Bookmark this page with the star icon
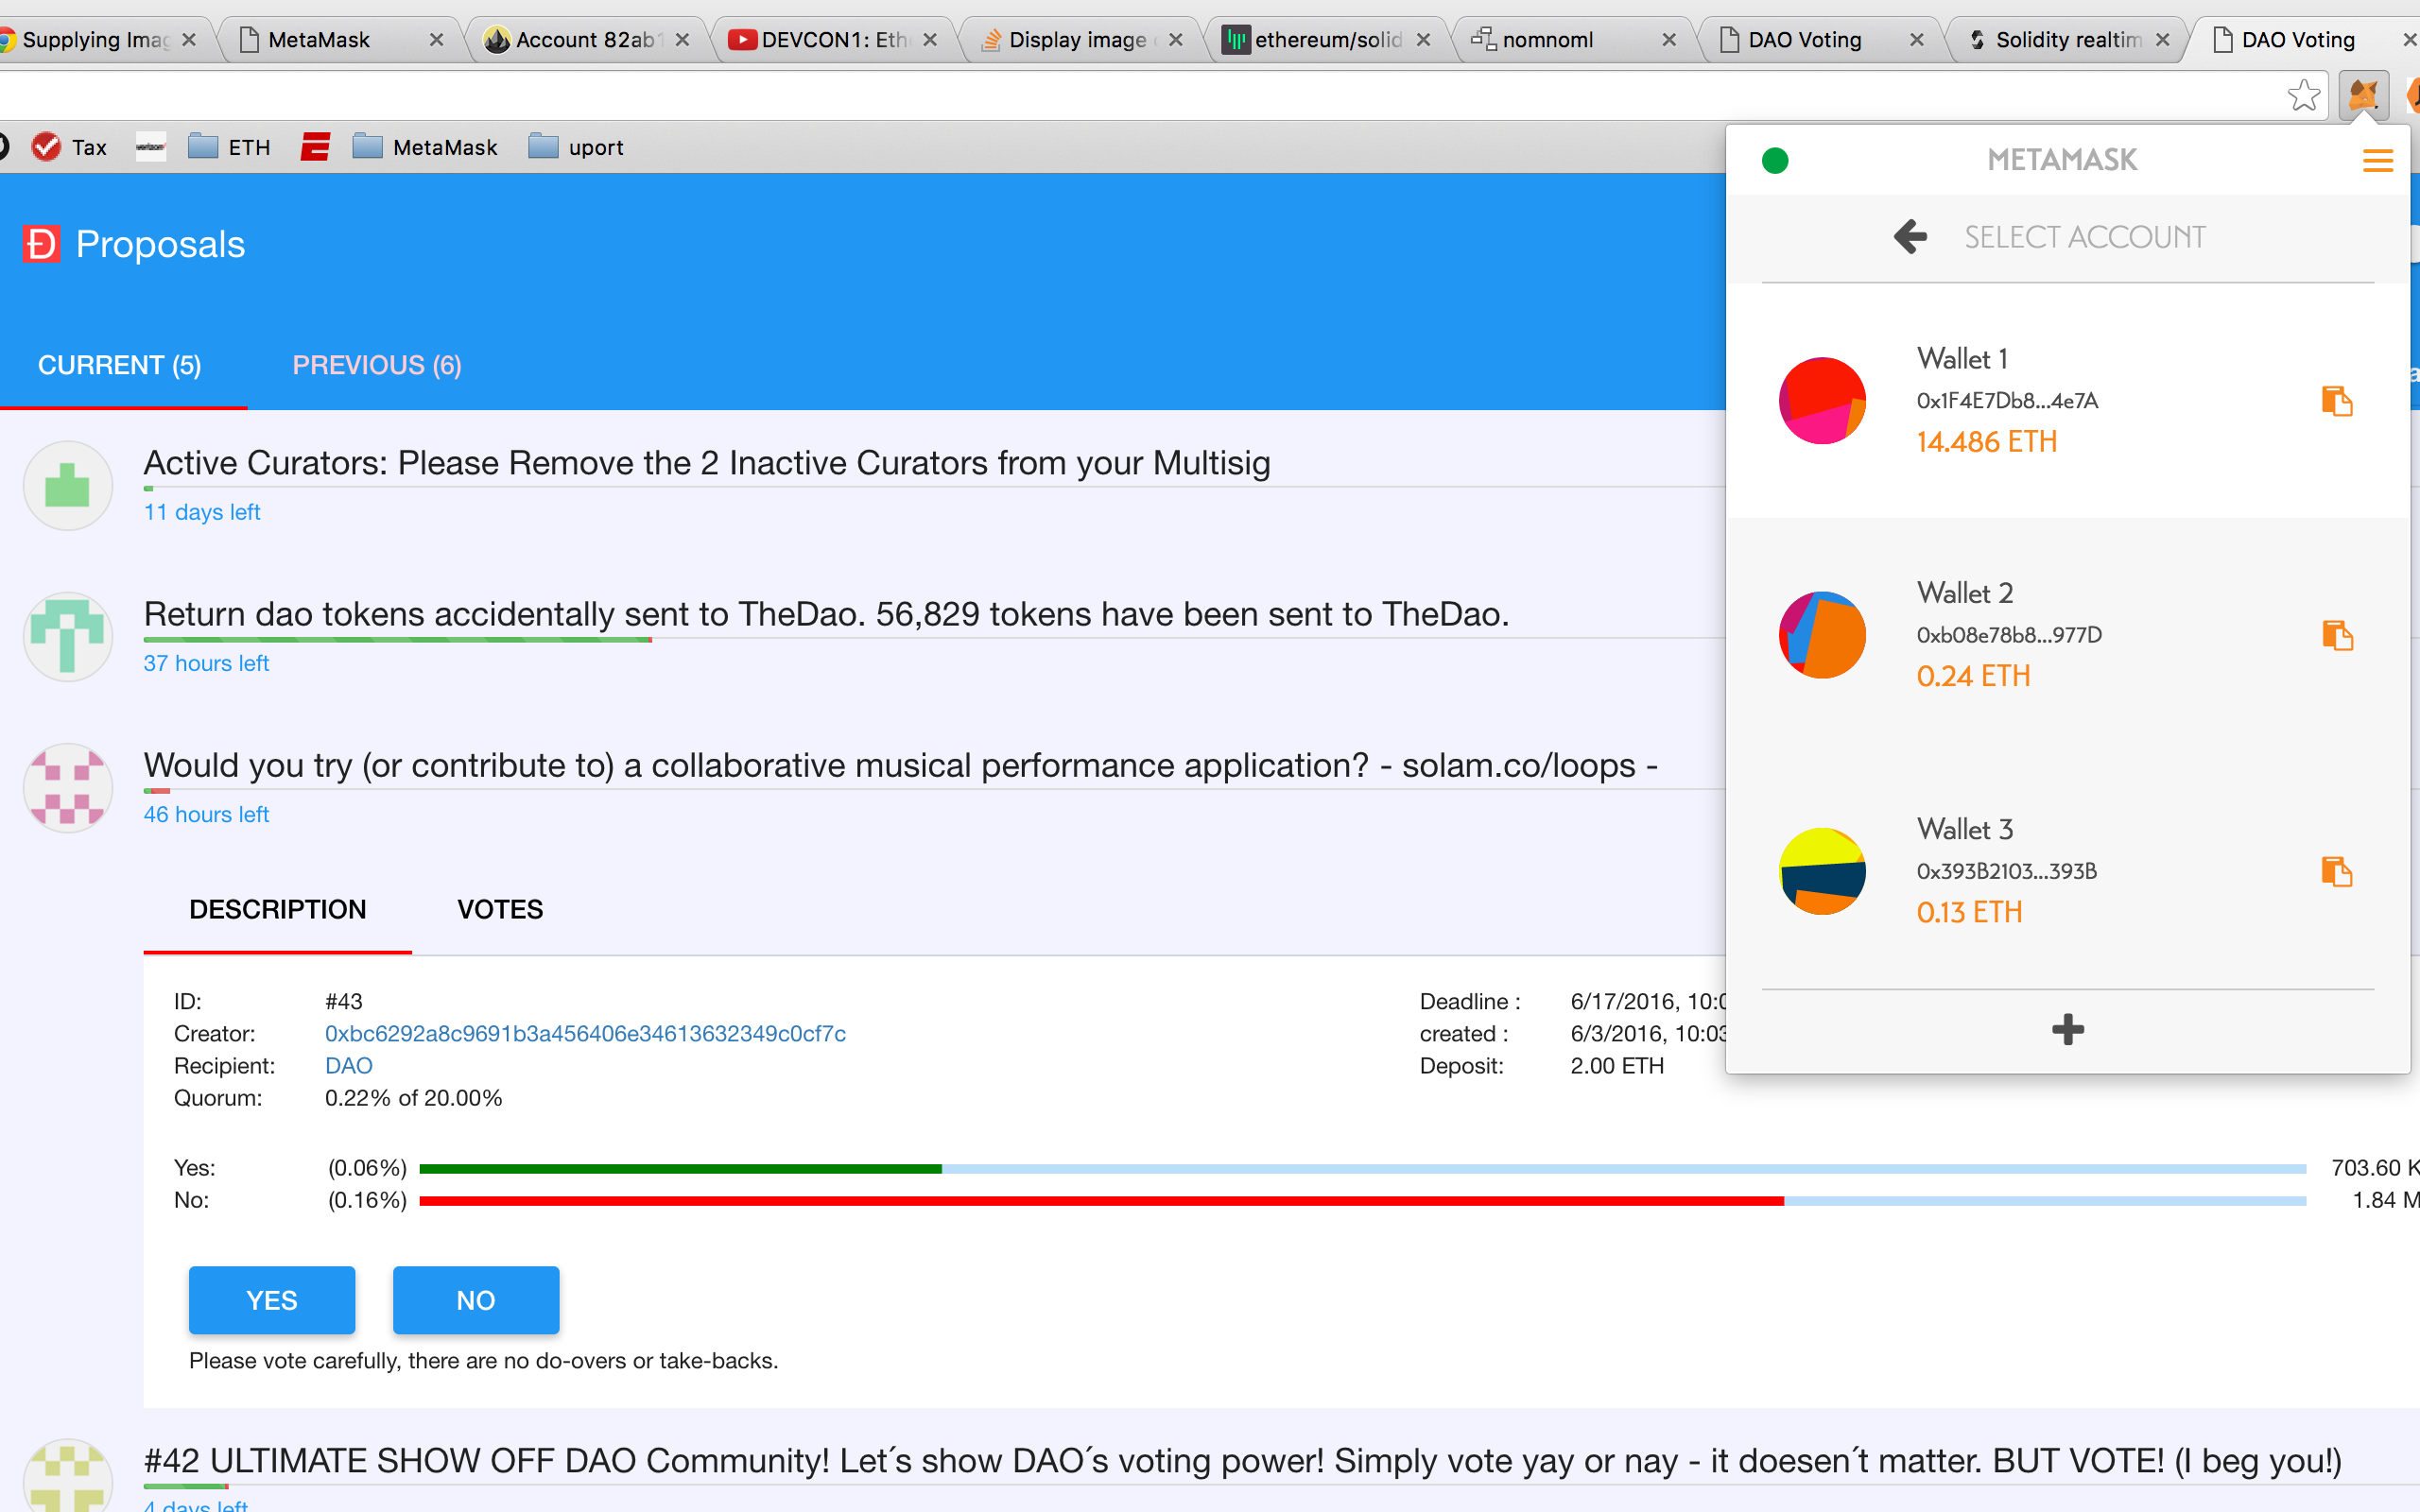The height and width of the screenshot is (1512, 2420). point(2304,96)
